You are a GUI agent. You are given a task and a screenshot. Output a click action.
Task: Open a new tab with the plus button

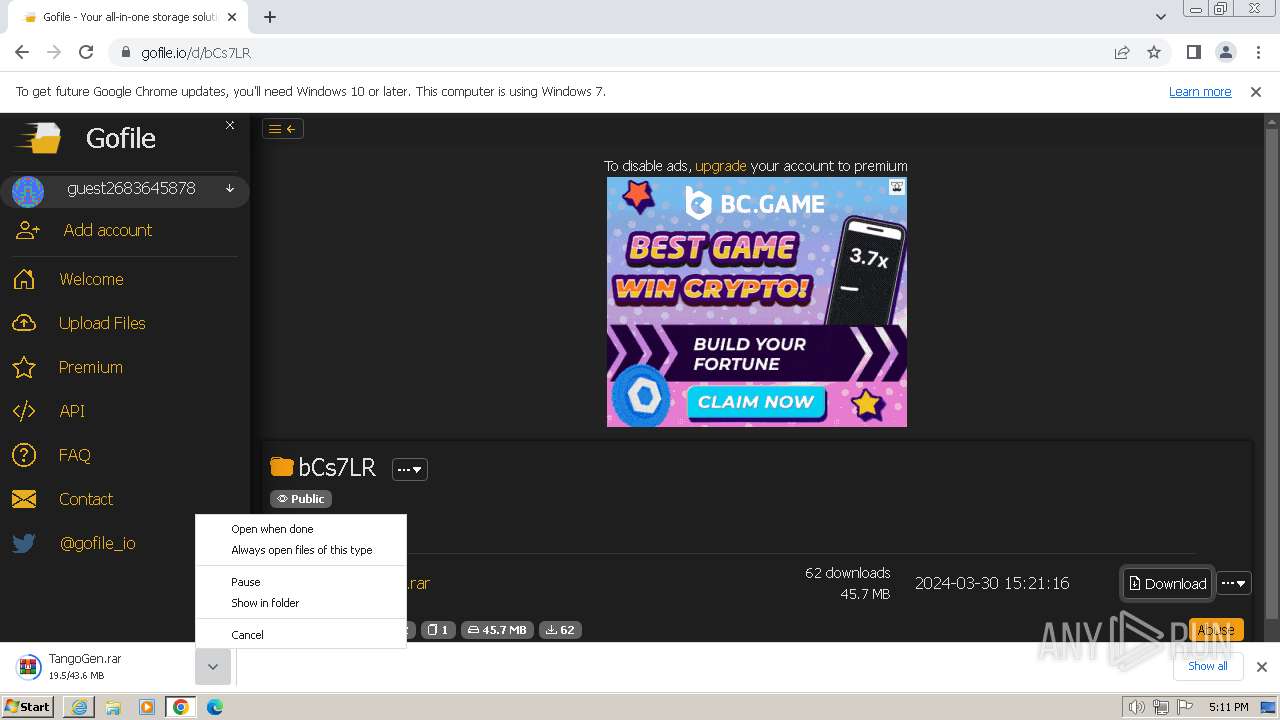pos(270,16)
